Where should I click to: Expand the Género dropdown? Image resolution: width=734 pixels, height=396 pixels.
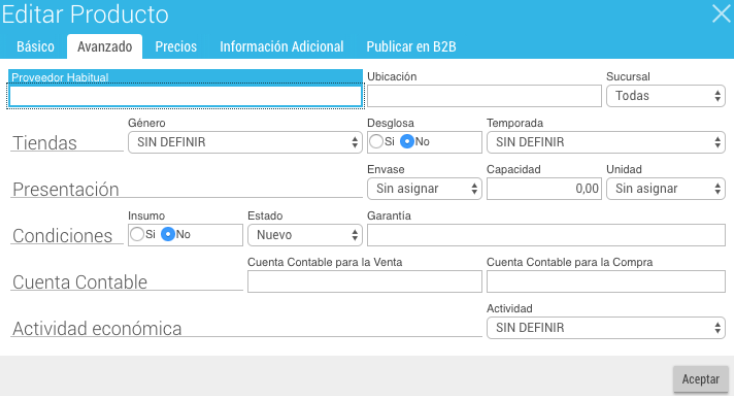point(245,142)
